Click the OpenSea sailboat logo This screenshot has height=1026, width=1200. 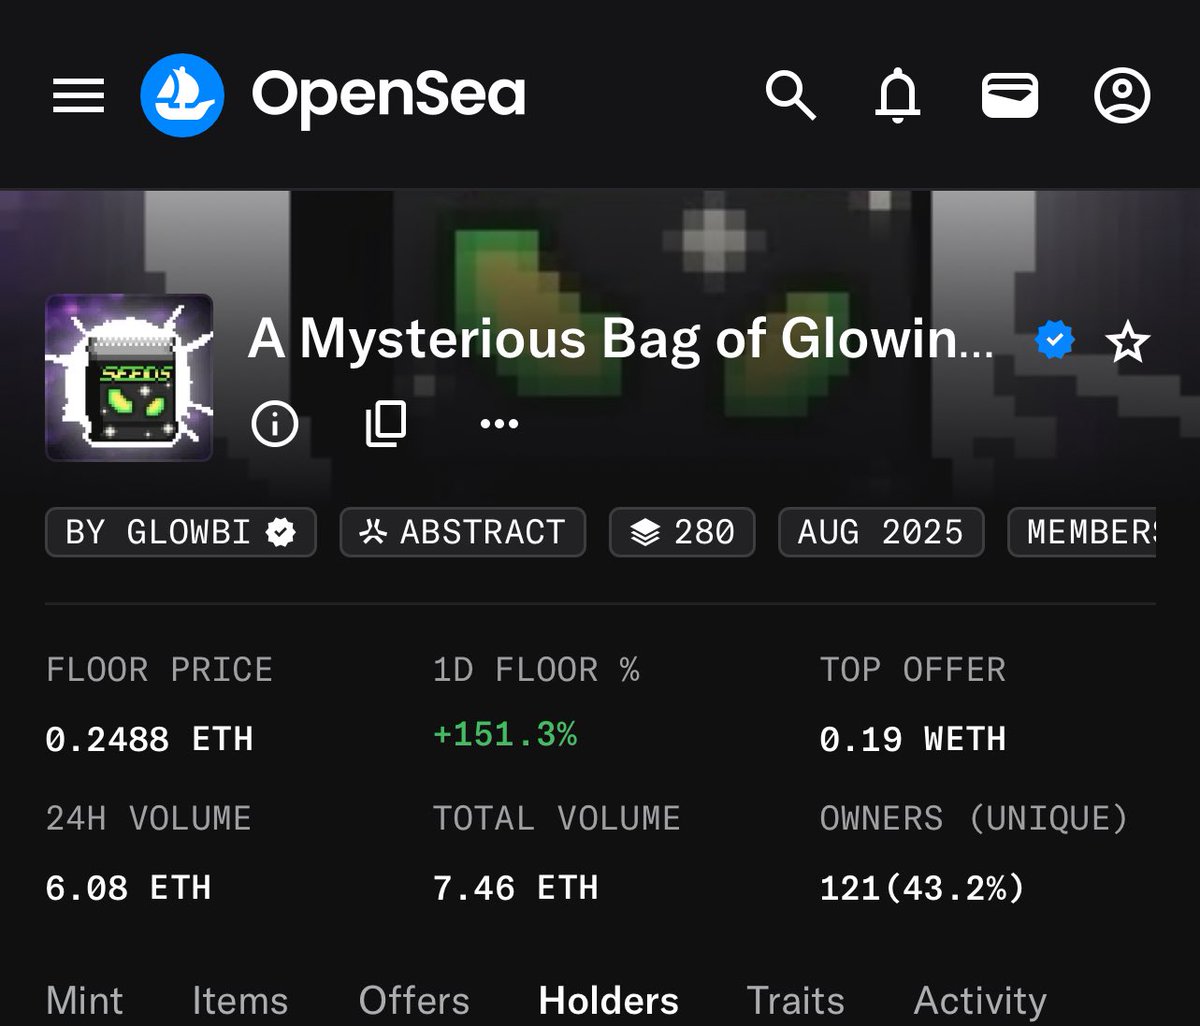182,96
